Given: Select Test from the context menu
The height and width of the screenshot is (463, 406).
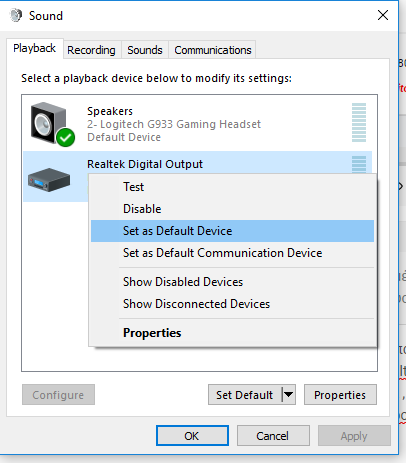Looking at the screenshot, I should 232,187.
